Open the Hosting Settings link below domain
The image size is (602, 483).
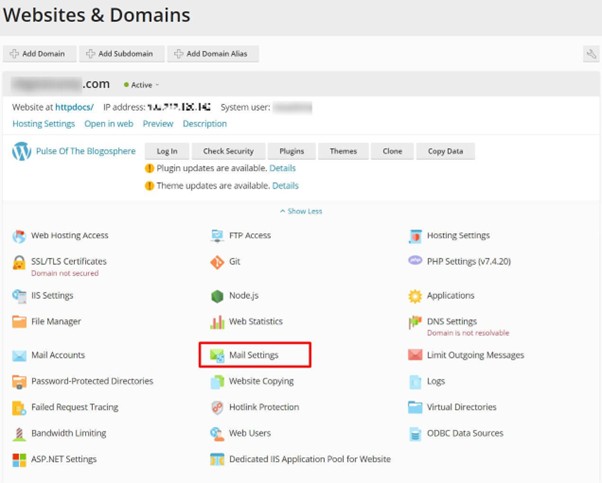[43, 124]
